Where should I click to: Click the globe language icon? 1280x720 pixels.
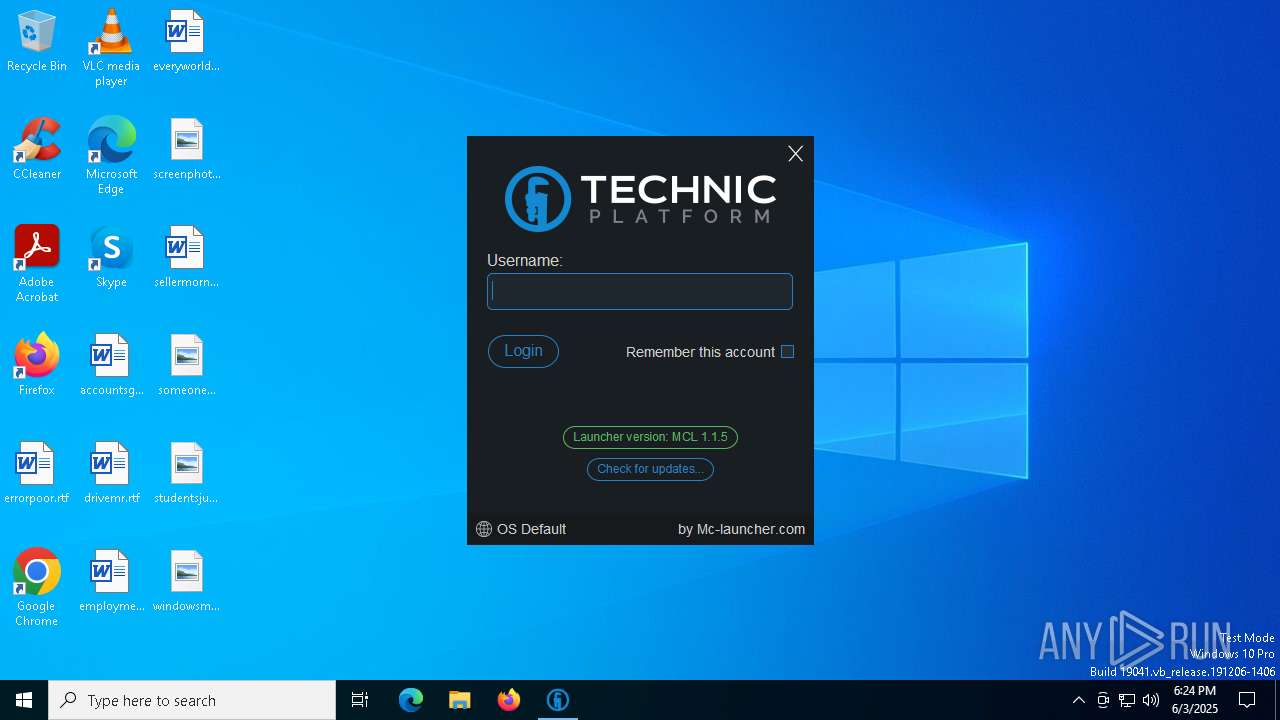[x=484, y=529]
